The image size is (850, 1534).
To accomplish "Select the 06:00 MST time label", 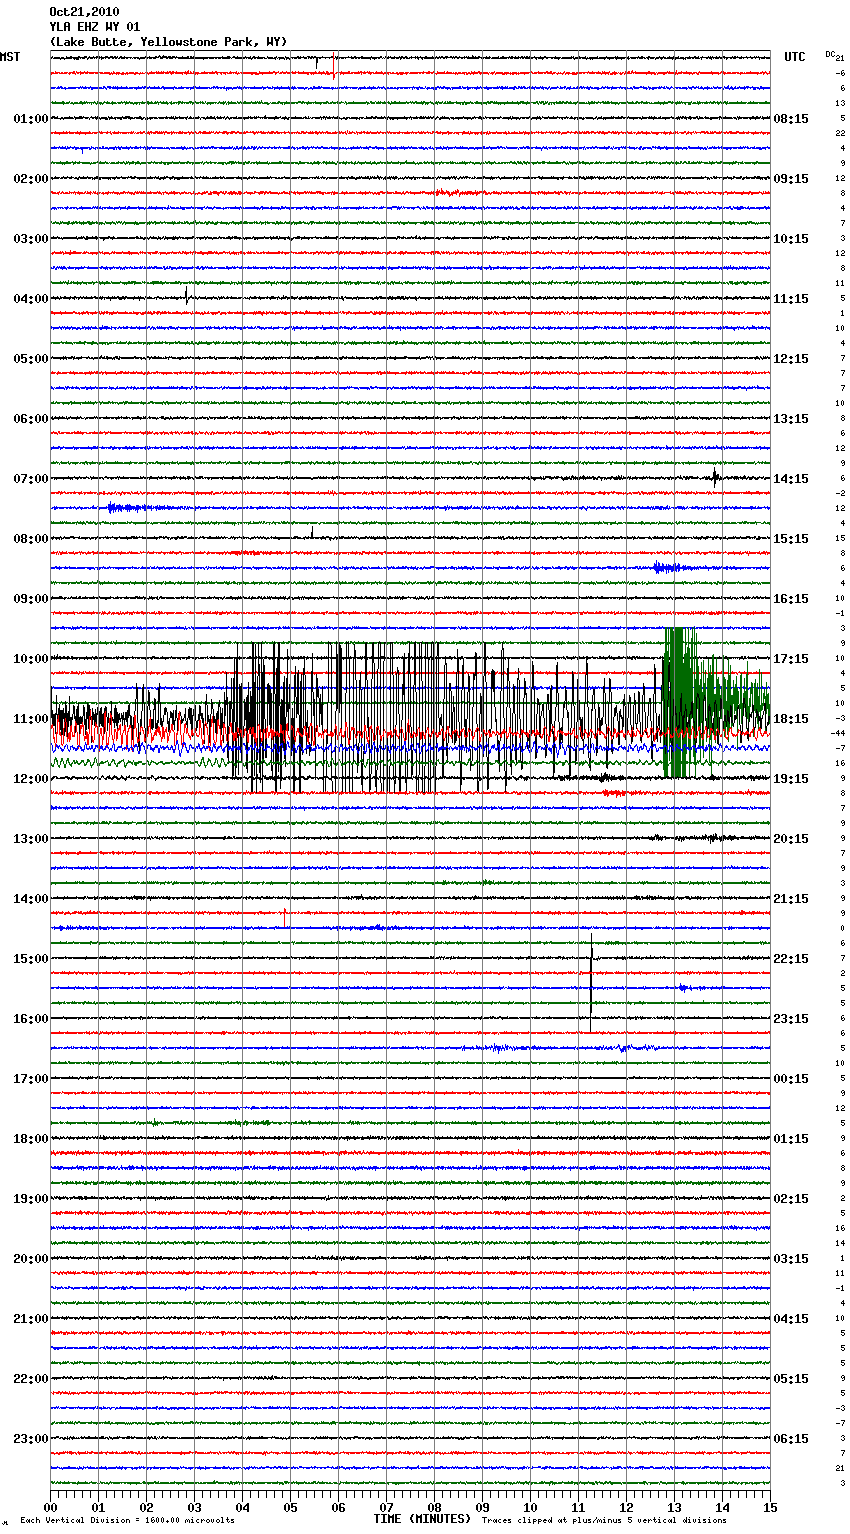I will 31,419.
